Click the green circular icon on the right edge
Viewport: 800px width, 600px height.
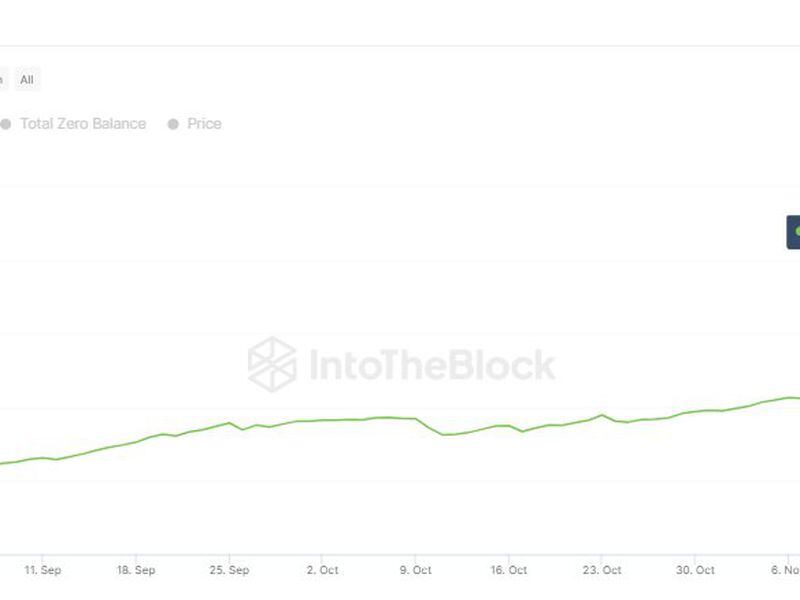pyautogui.click(x=796, y=230)
